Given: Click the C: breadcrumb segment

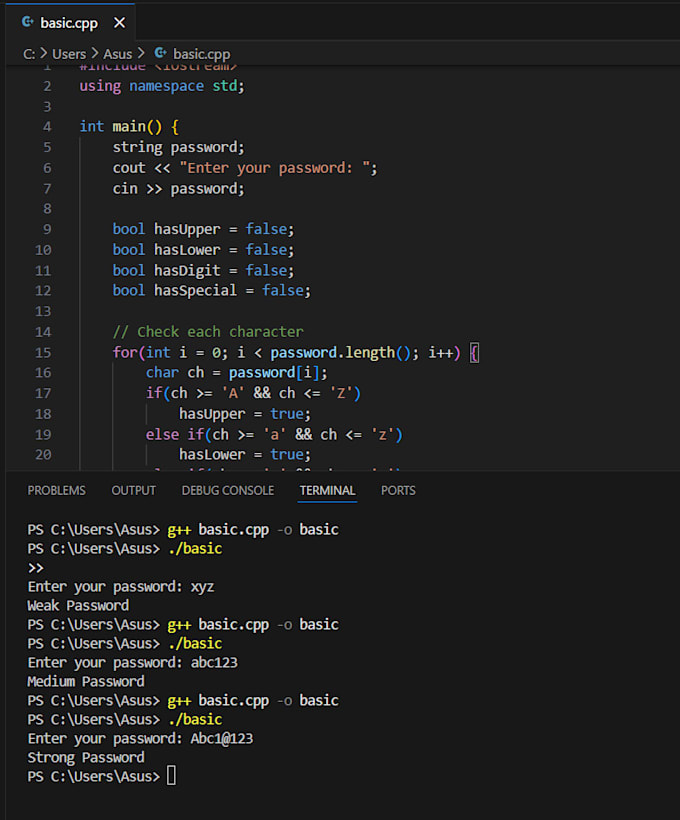Looking at the screenshot, I should click(x=29, y=54).
